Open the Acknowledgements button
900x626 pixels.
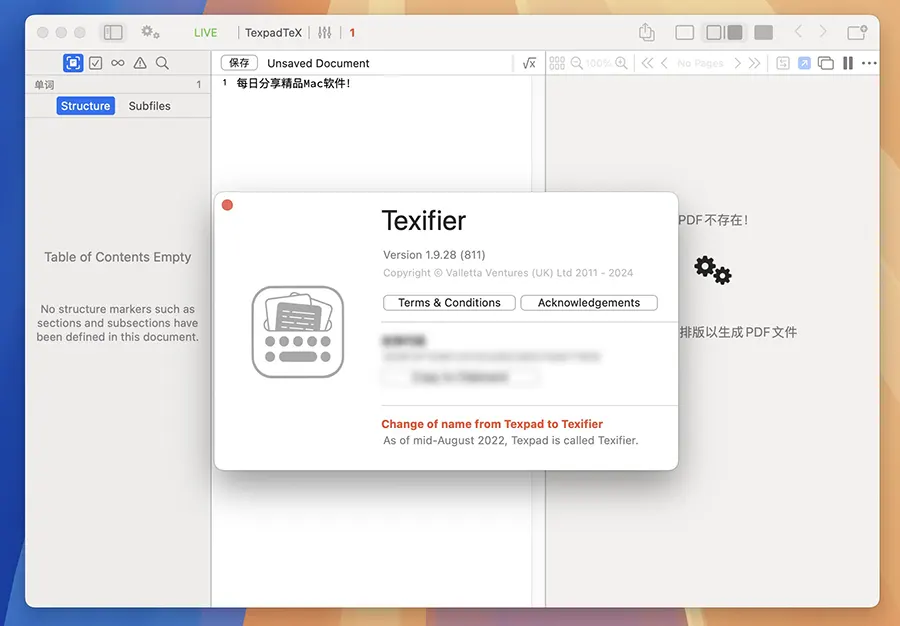coord(588,303)
